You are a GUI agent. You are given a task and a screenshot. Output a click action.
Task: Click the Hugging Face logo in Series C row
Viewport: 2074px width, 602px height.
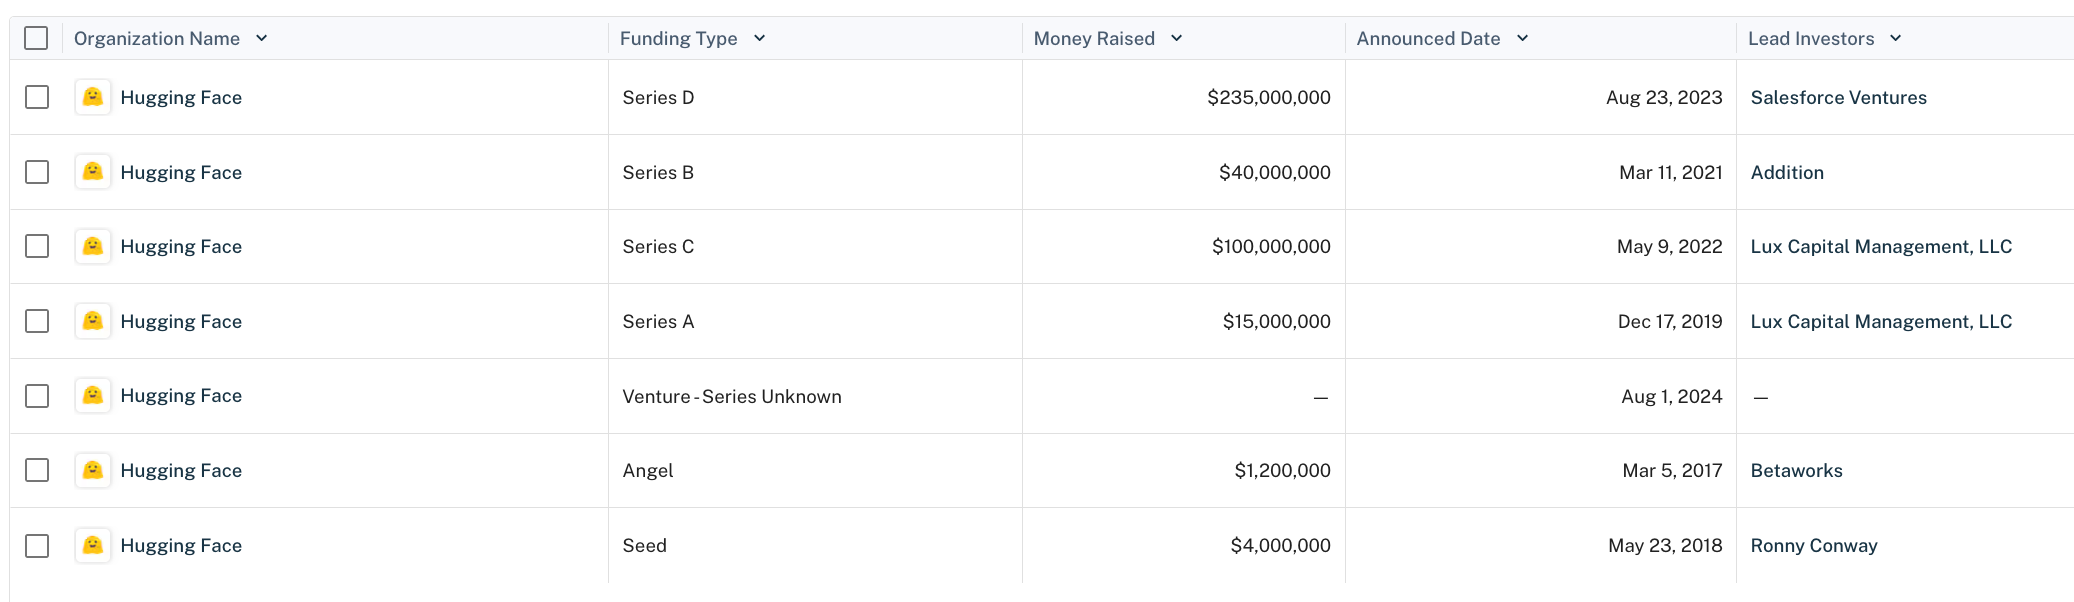pos(93,246)
